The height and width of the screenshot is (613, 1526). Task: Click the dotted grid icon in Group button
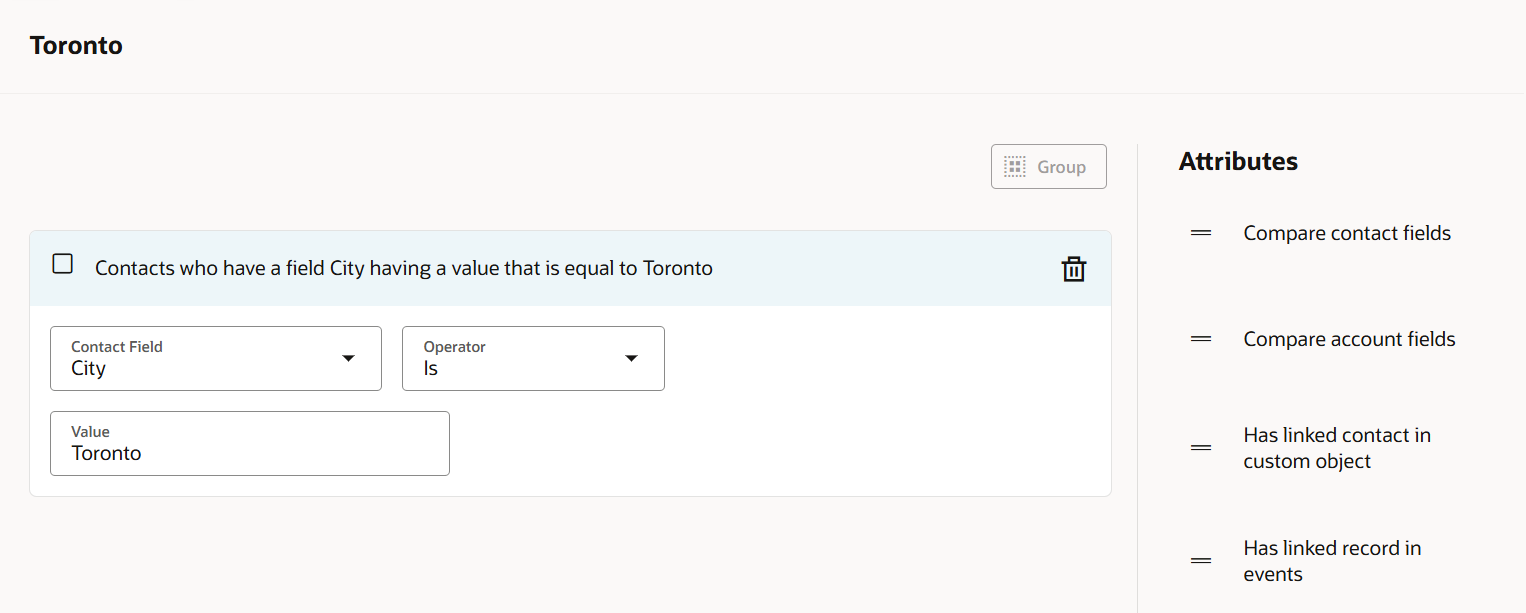pos(1015,167)
